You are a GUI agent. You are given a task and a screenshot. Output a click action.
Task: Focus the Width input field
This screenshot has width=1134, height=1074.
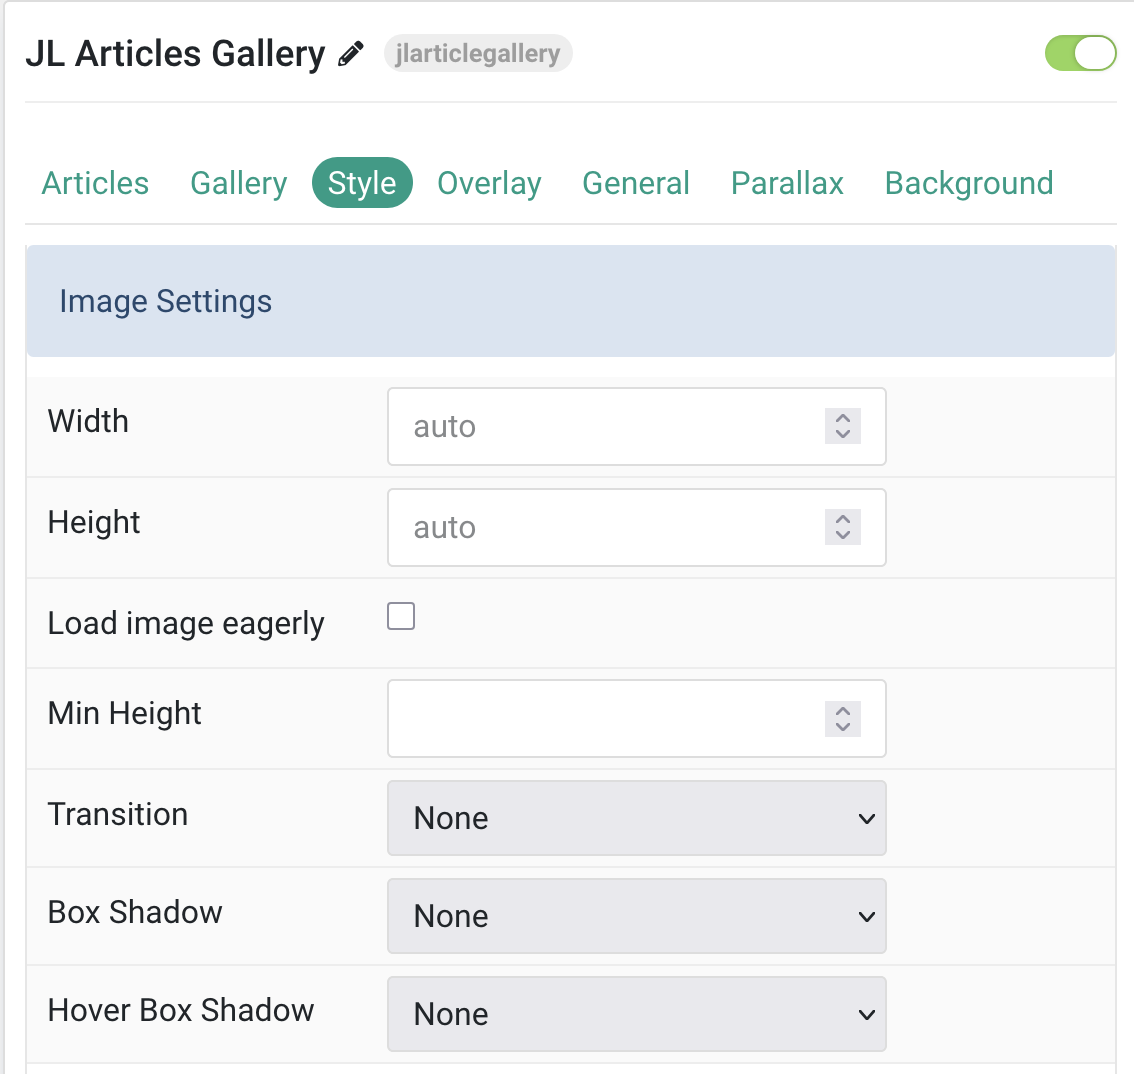pyautogui.click(x=636, y=427)
